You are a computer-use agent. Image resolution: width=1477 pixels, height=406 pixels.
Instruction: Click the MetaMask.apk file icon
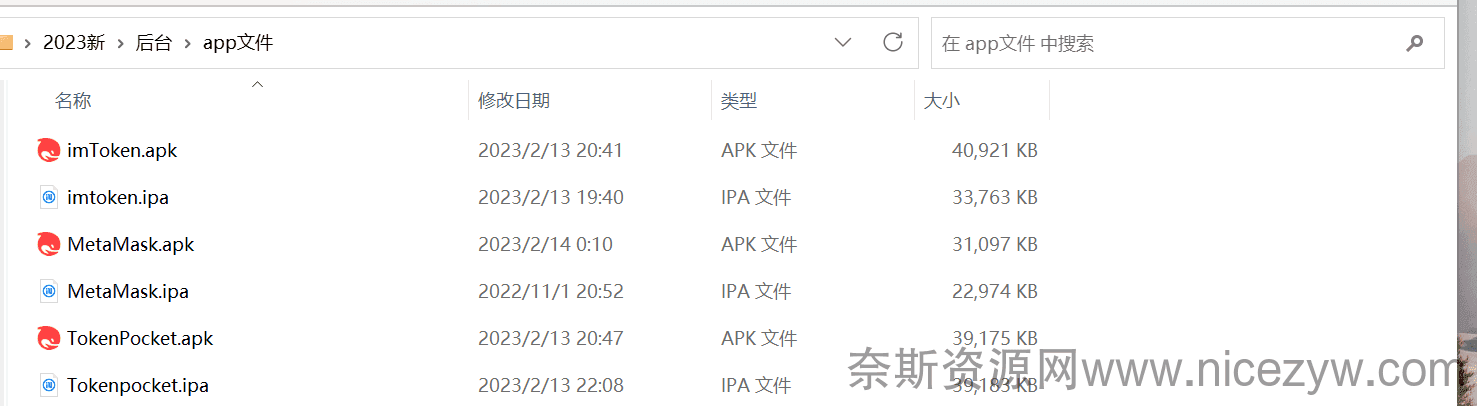pyautogui.click(x=49, y=245)
